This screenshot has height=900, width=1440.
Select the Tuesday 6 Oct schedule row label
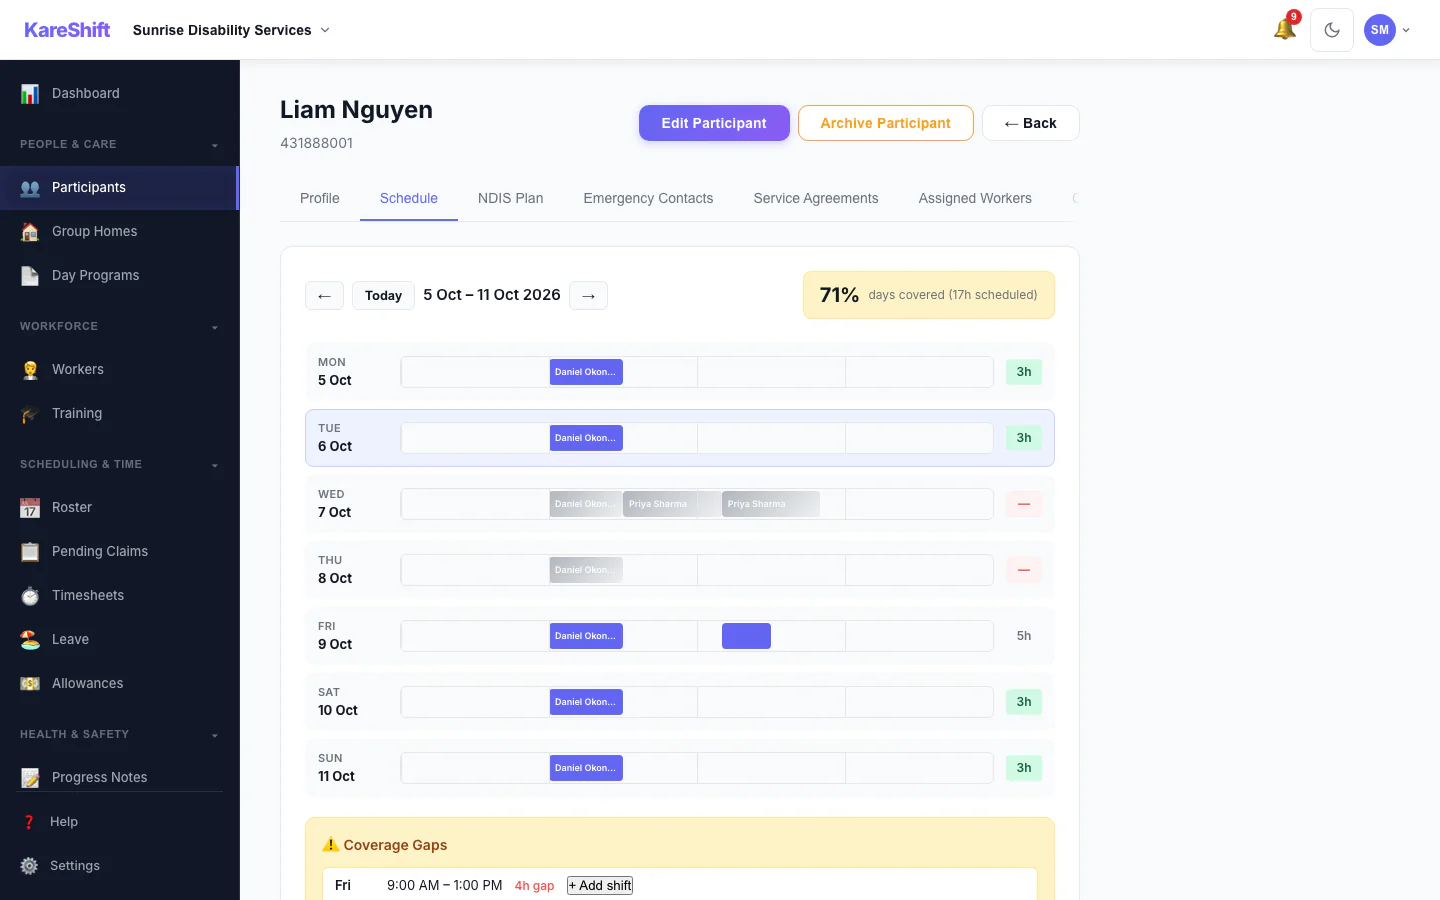point(335,438)
